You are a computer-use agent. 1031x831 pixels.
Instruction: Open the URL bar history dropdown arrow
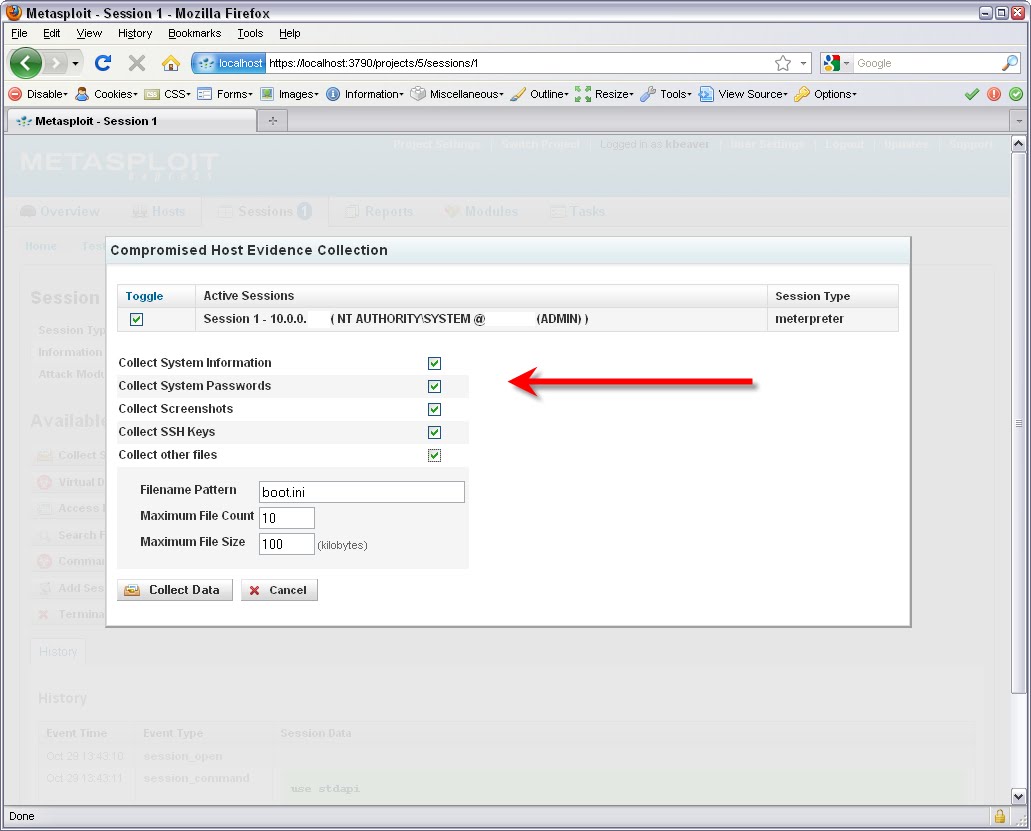[x=803, y=64]
